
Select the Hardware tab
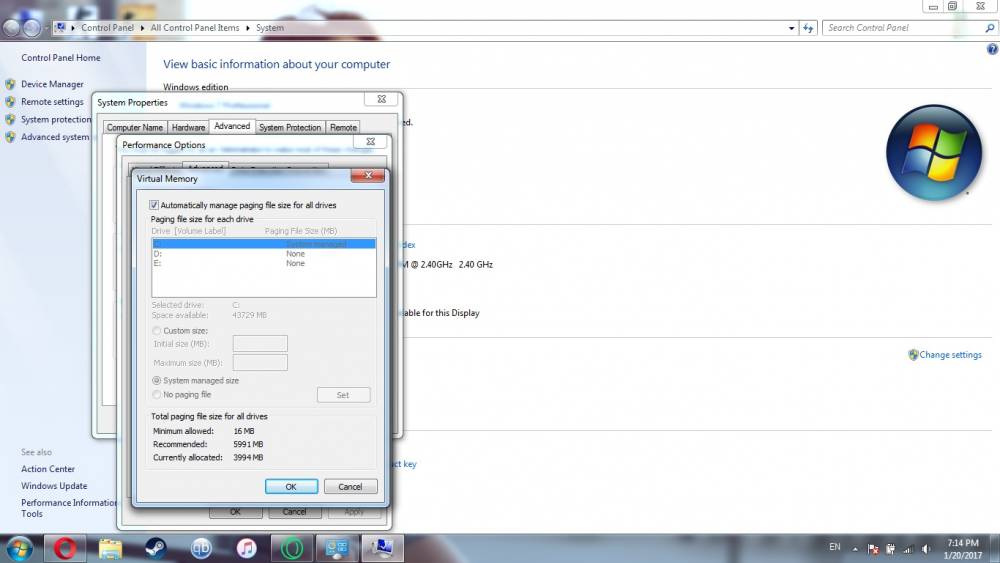pyautogui.click(x=188, y=128)
